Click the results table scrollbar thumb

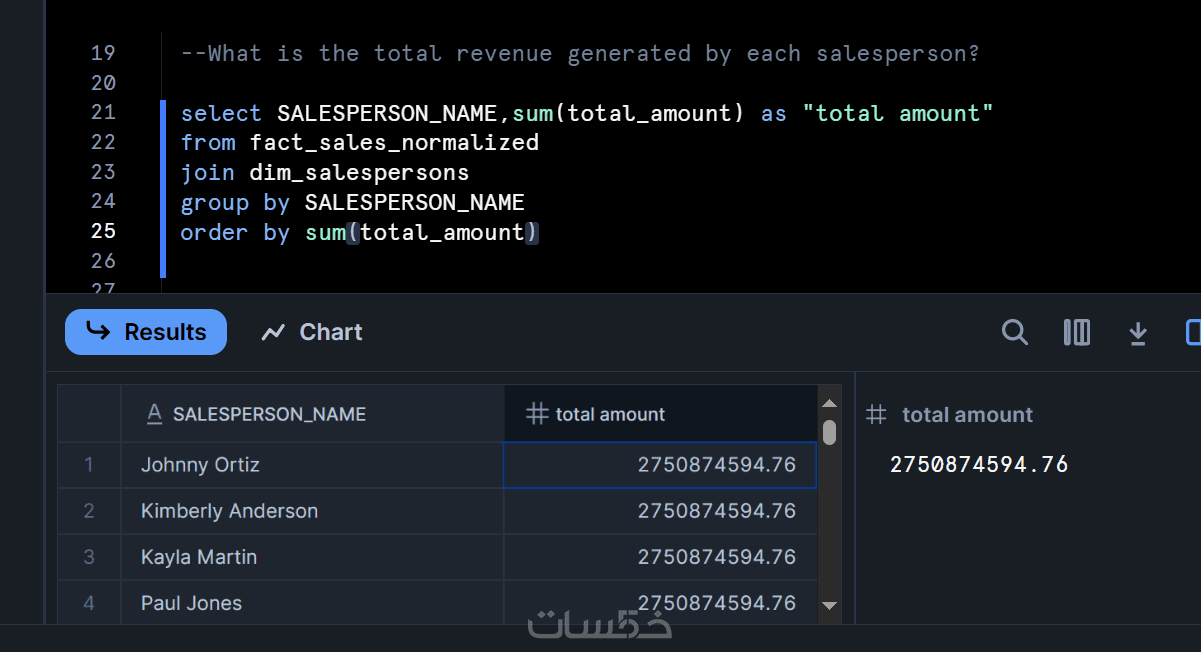[829, 432]
